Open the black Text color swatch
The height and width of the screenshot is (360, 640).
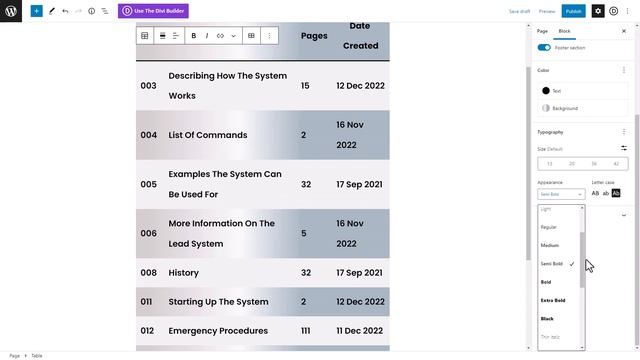coord(546,91)
